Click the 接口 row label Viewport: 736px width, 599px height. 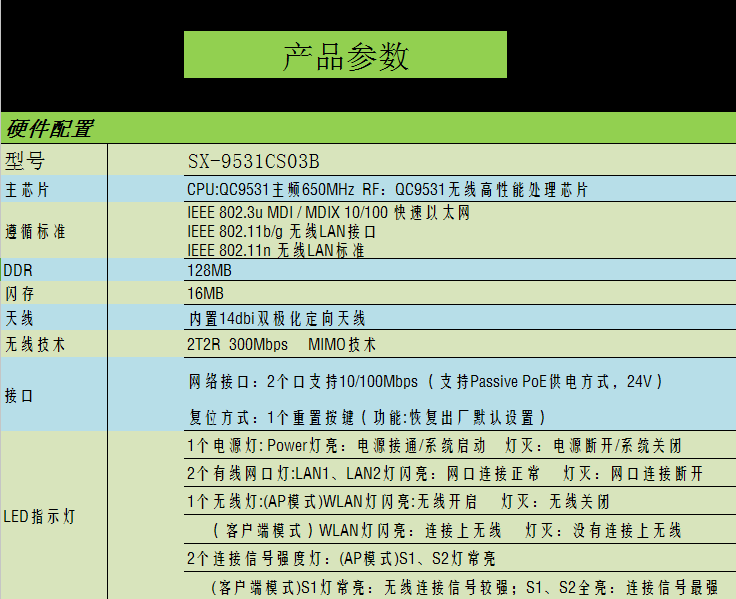pyautogui.click(x=20, y=396)
